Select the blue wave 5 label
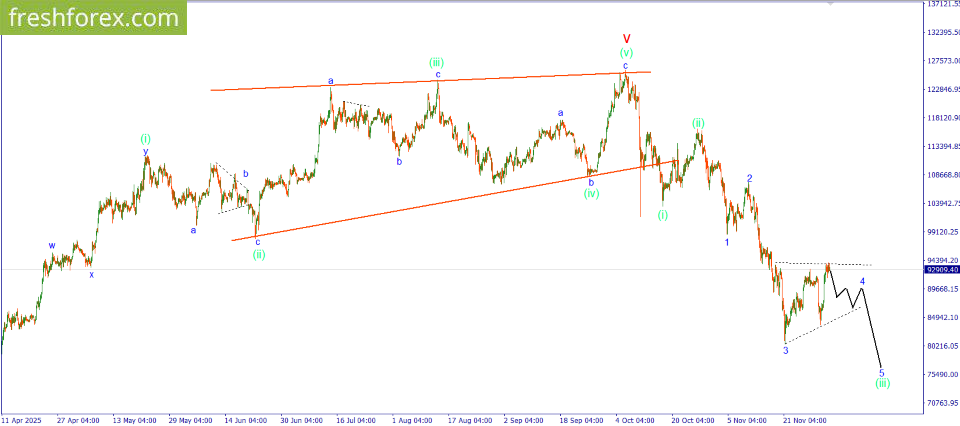960x426 pixels. tap(881, 371)
